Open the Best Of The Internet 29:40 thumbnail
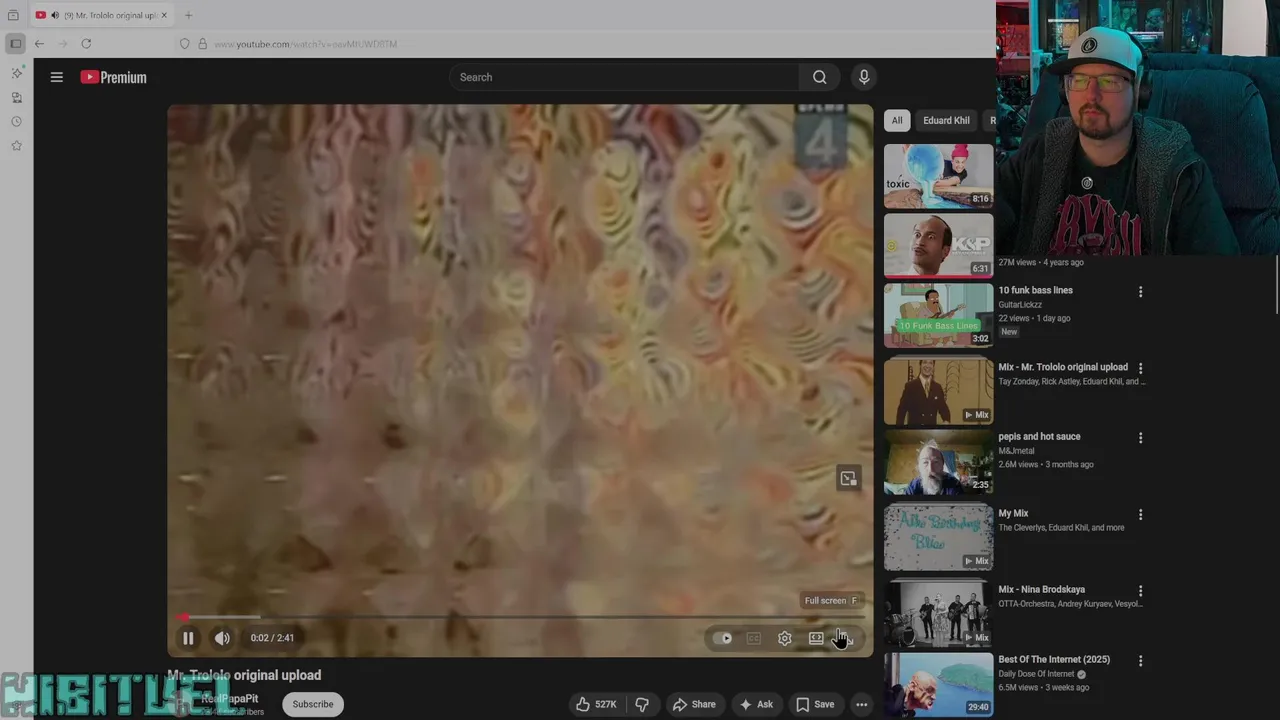The height and width of the screenshot is (720, 1280). (938, 684)
